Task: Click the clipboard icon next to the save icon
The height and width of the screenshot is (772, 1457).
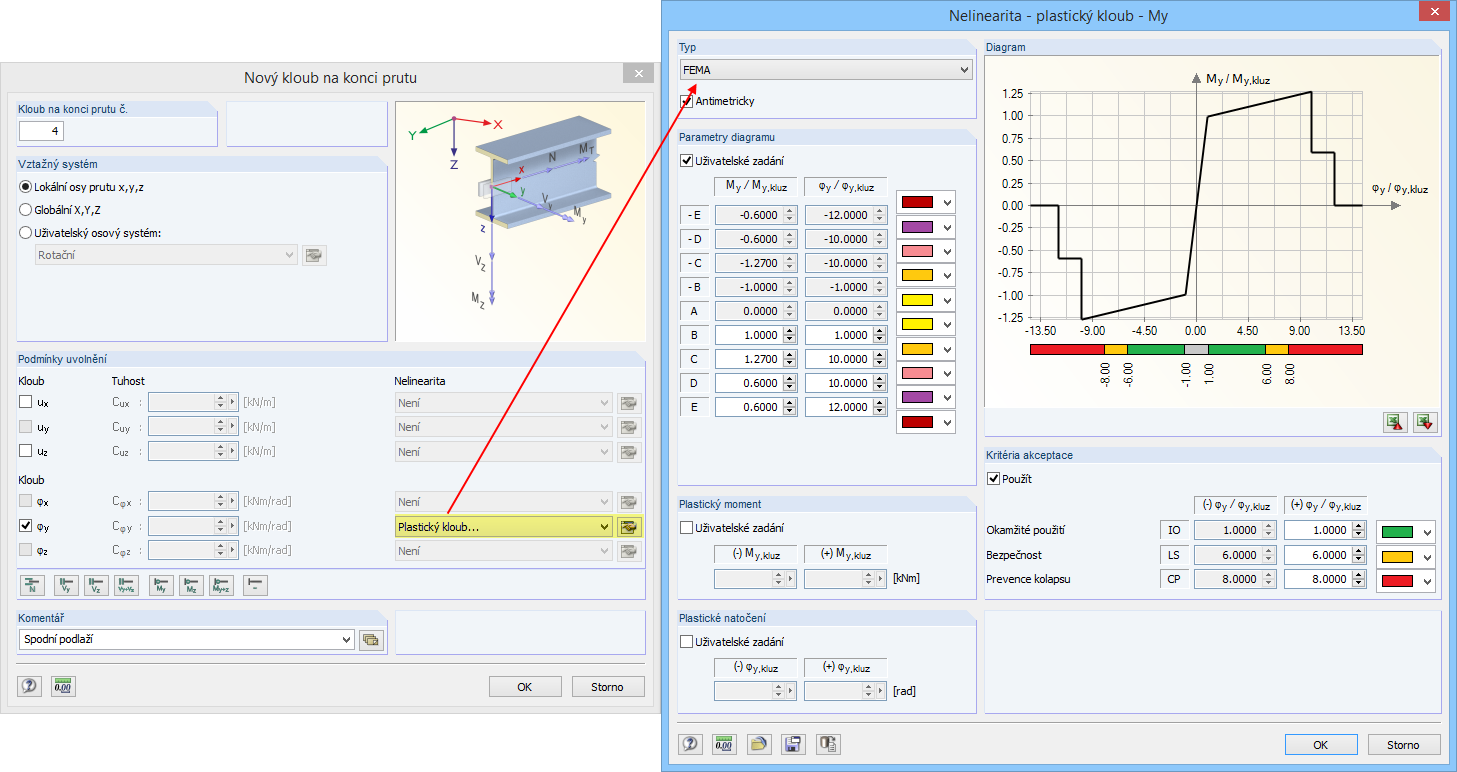Action: click(x=828, y=743)
